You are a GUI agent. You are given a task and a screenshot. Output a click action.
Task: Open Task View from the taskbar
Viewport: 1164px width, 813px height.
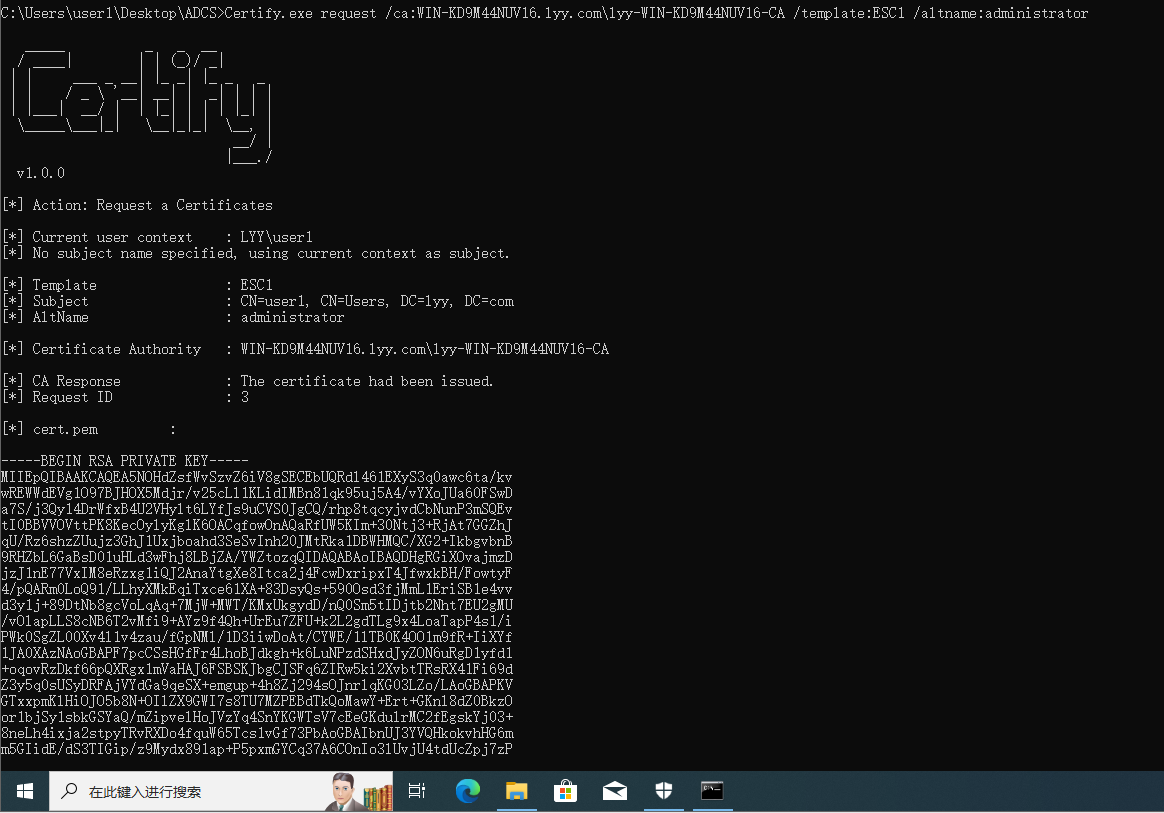point(417,791)
